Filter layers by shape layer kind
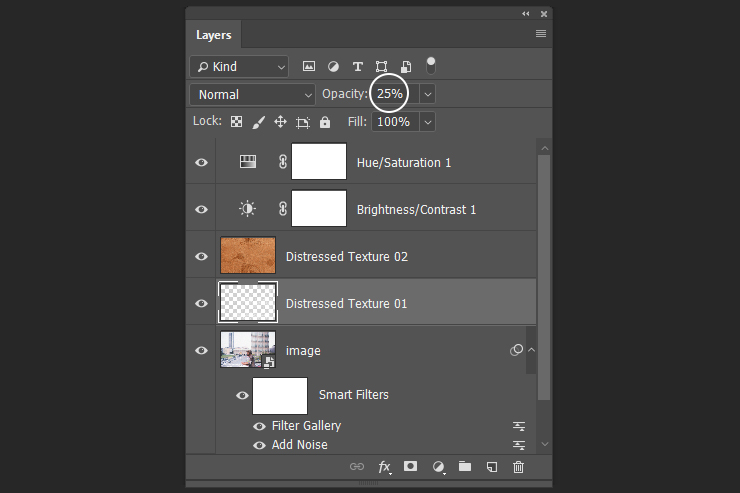Screen dimensions: 740x493 [x=381, y=67]
